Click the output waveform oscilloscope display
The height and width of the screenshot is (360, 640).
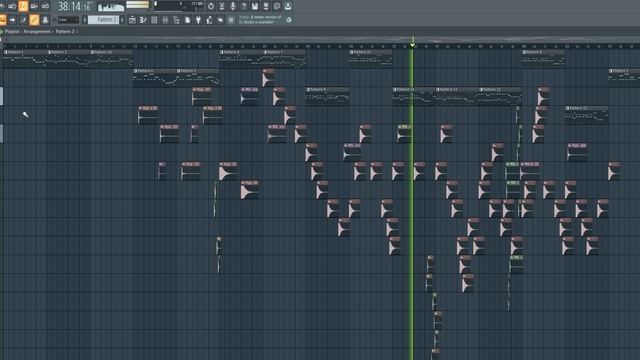tap(111, 7)
